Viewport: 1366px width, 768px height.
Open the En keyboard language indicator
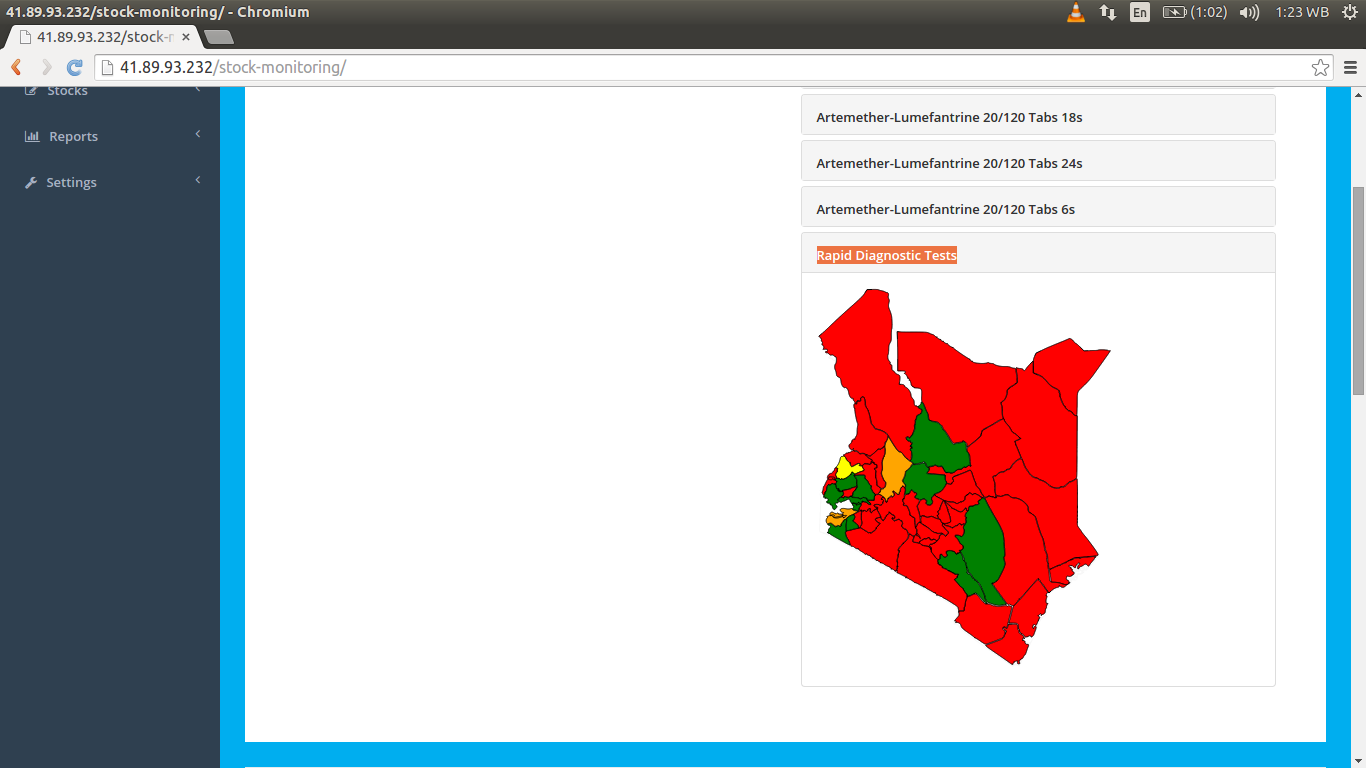coord(1140,12)
